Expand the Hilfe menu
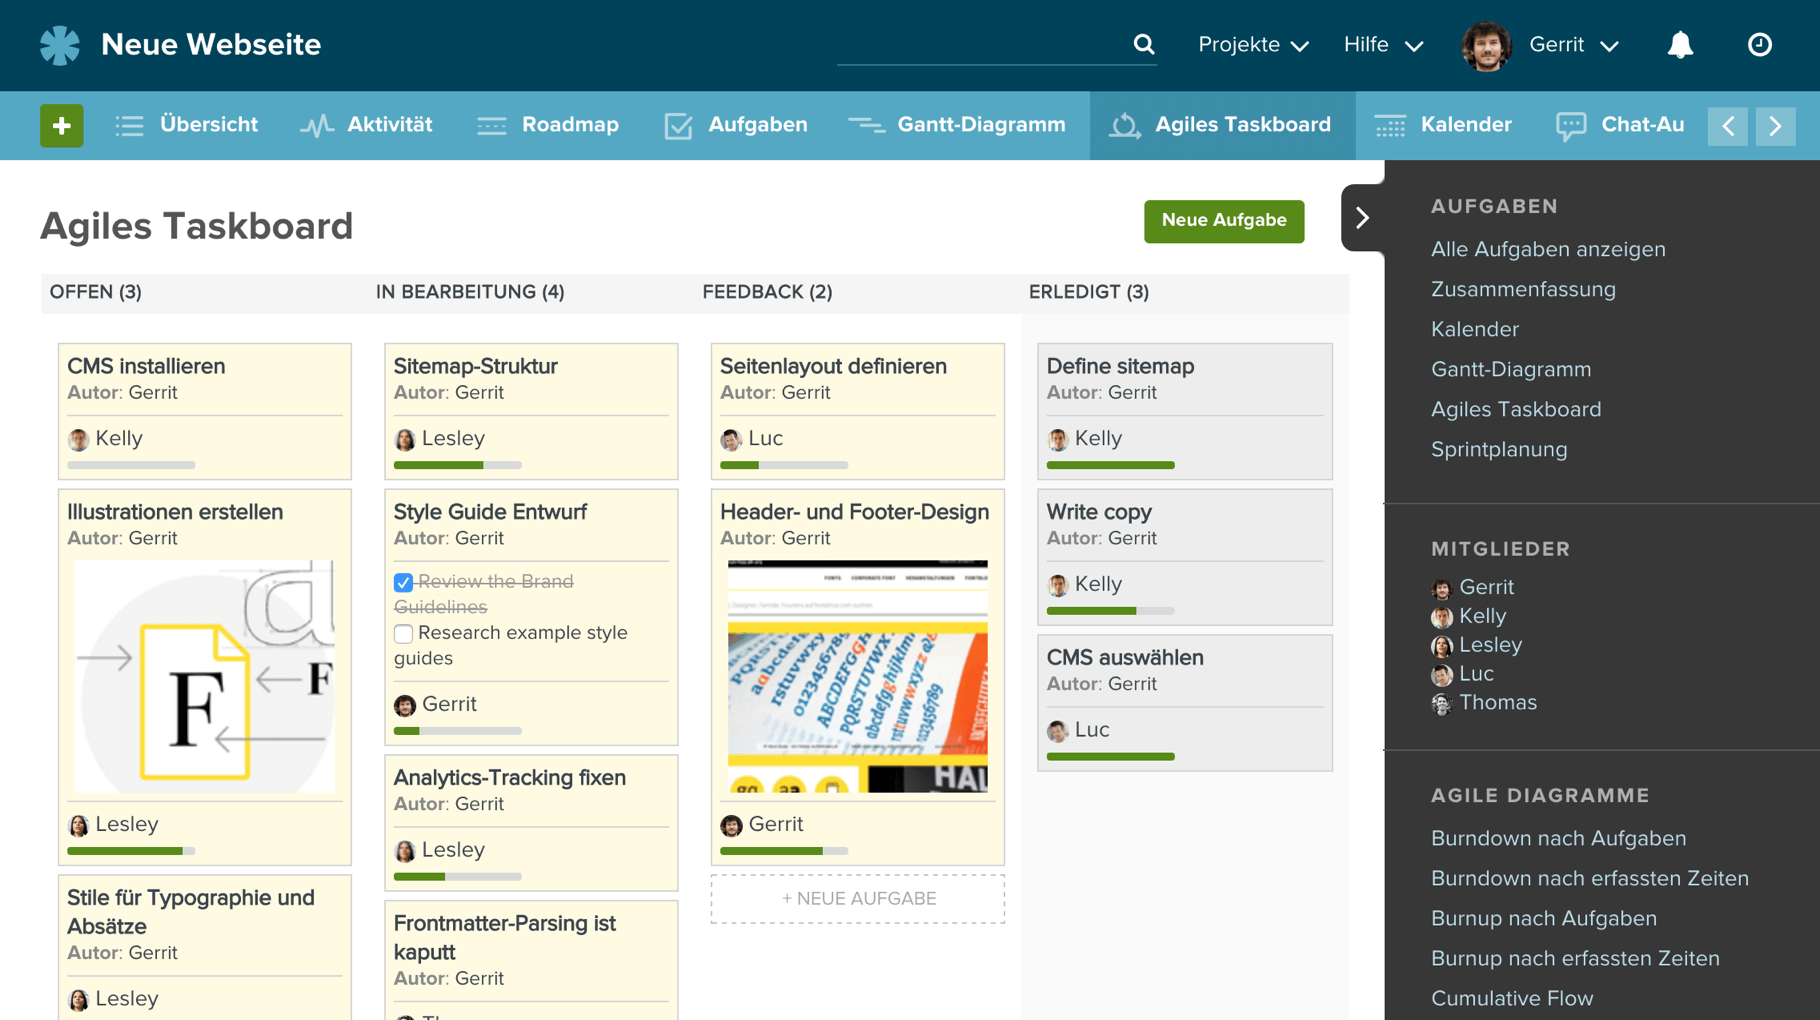Screen dimensions: 1820x1020 1381,44
